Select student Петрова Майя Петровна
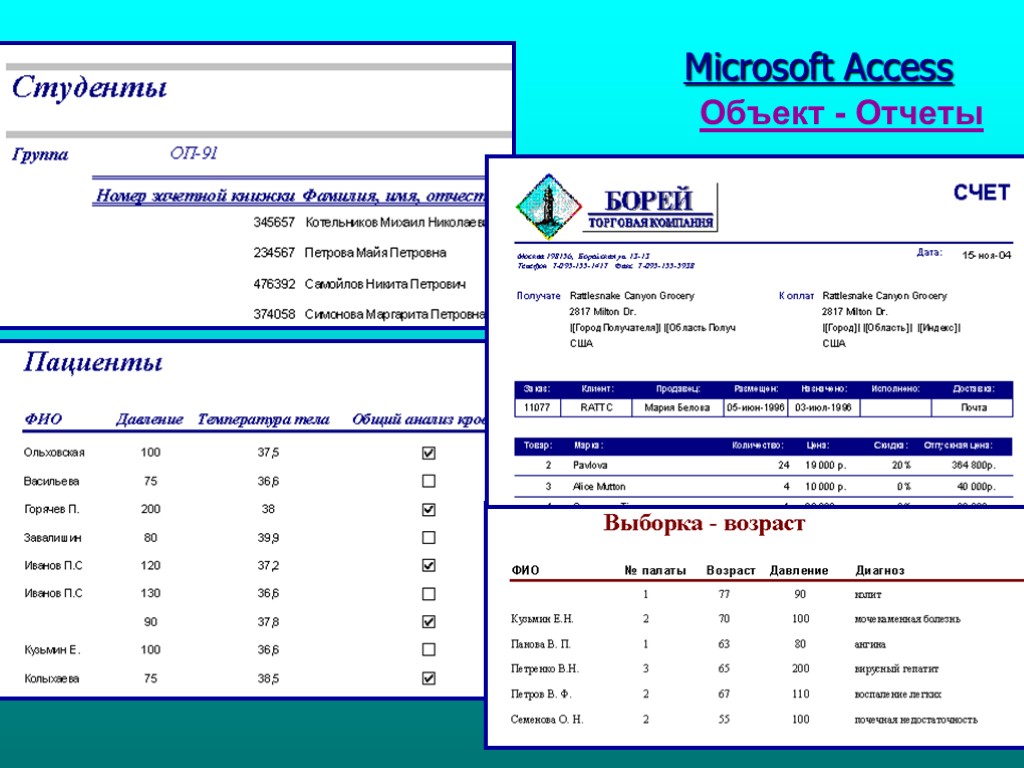The width and height of the screenshot is (1024, 768). pyautogui.click(x=376, y=253)
